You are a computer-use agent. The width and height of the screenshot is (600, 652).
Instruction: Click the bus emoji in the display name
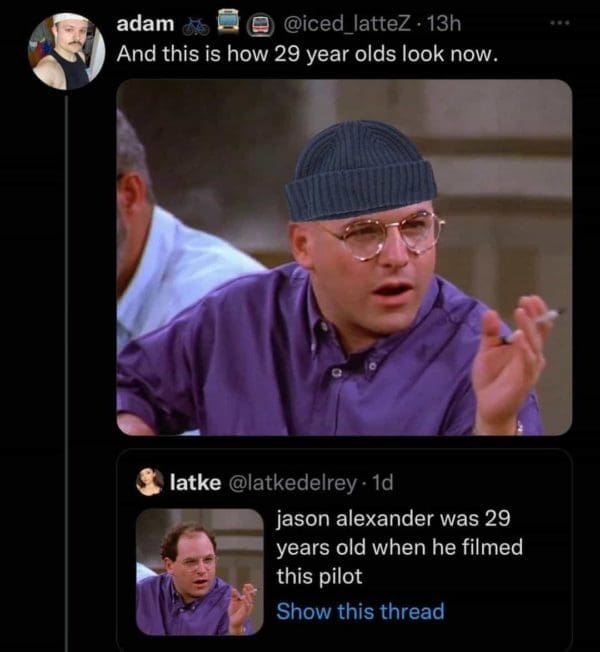tap(228, 22)
